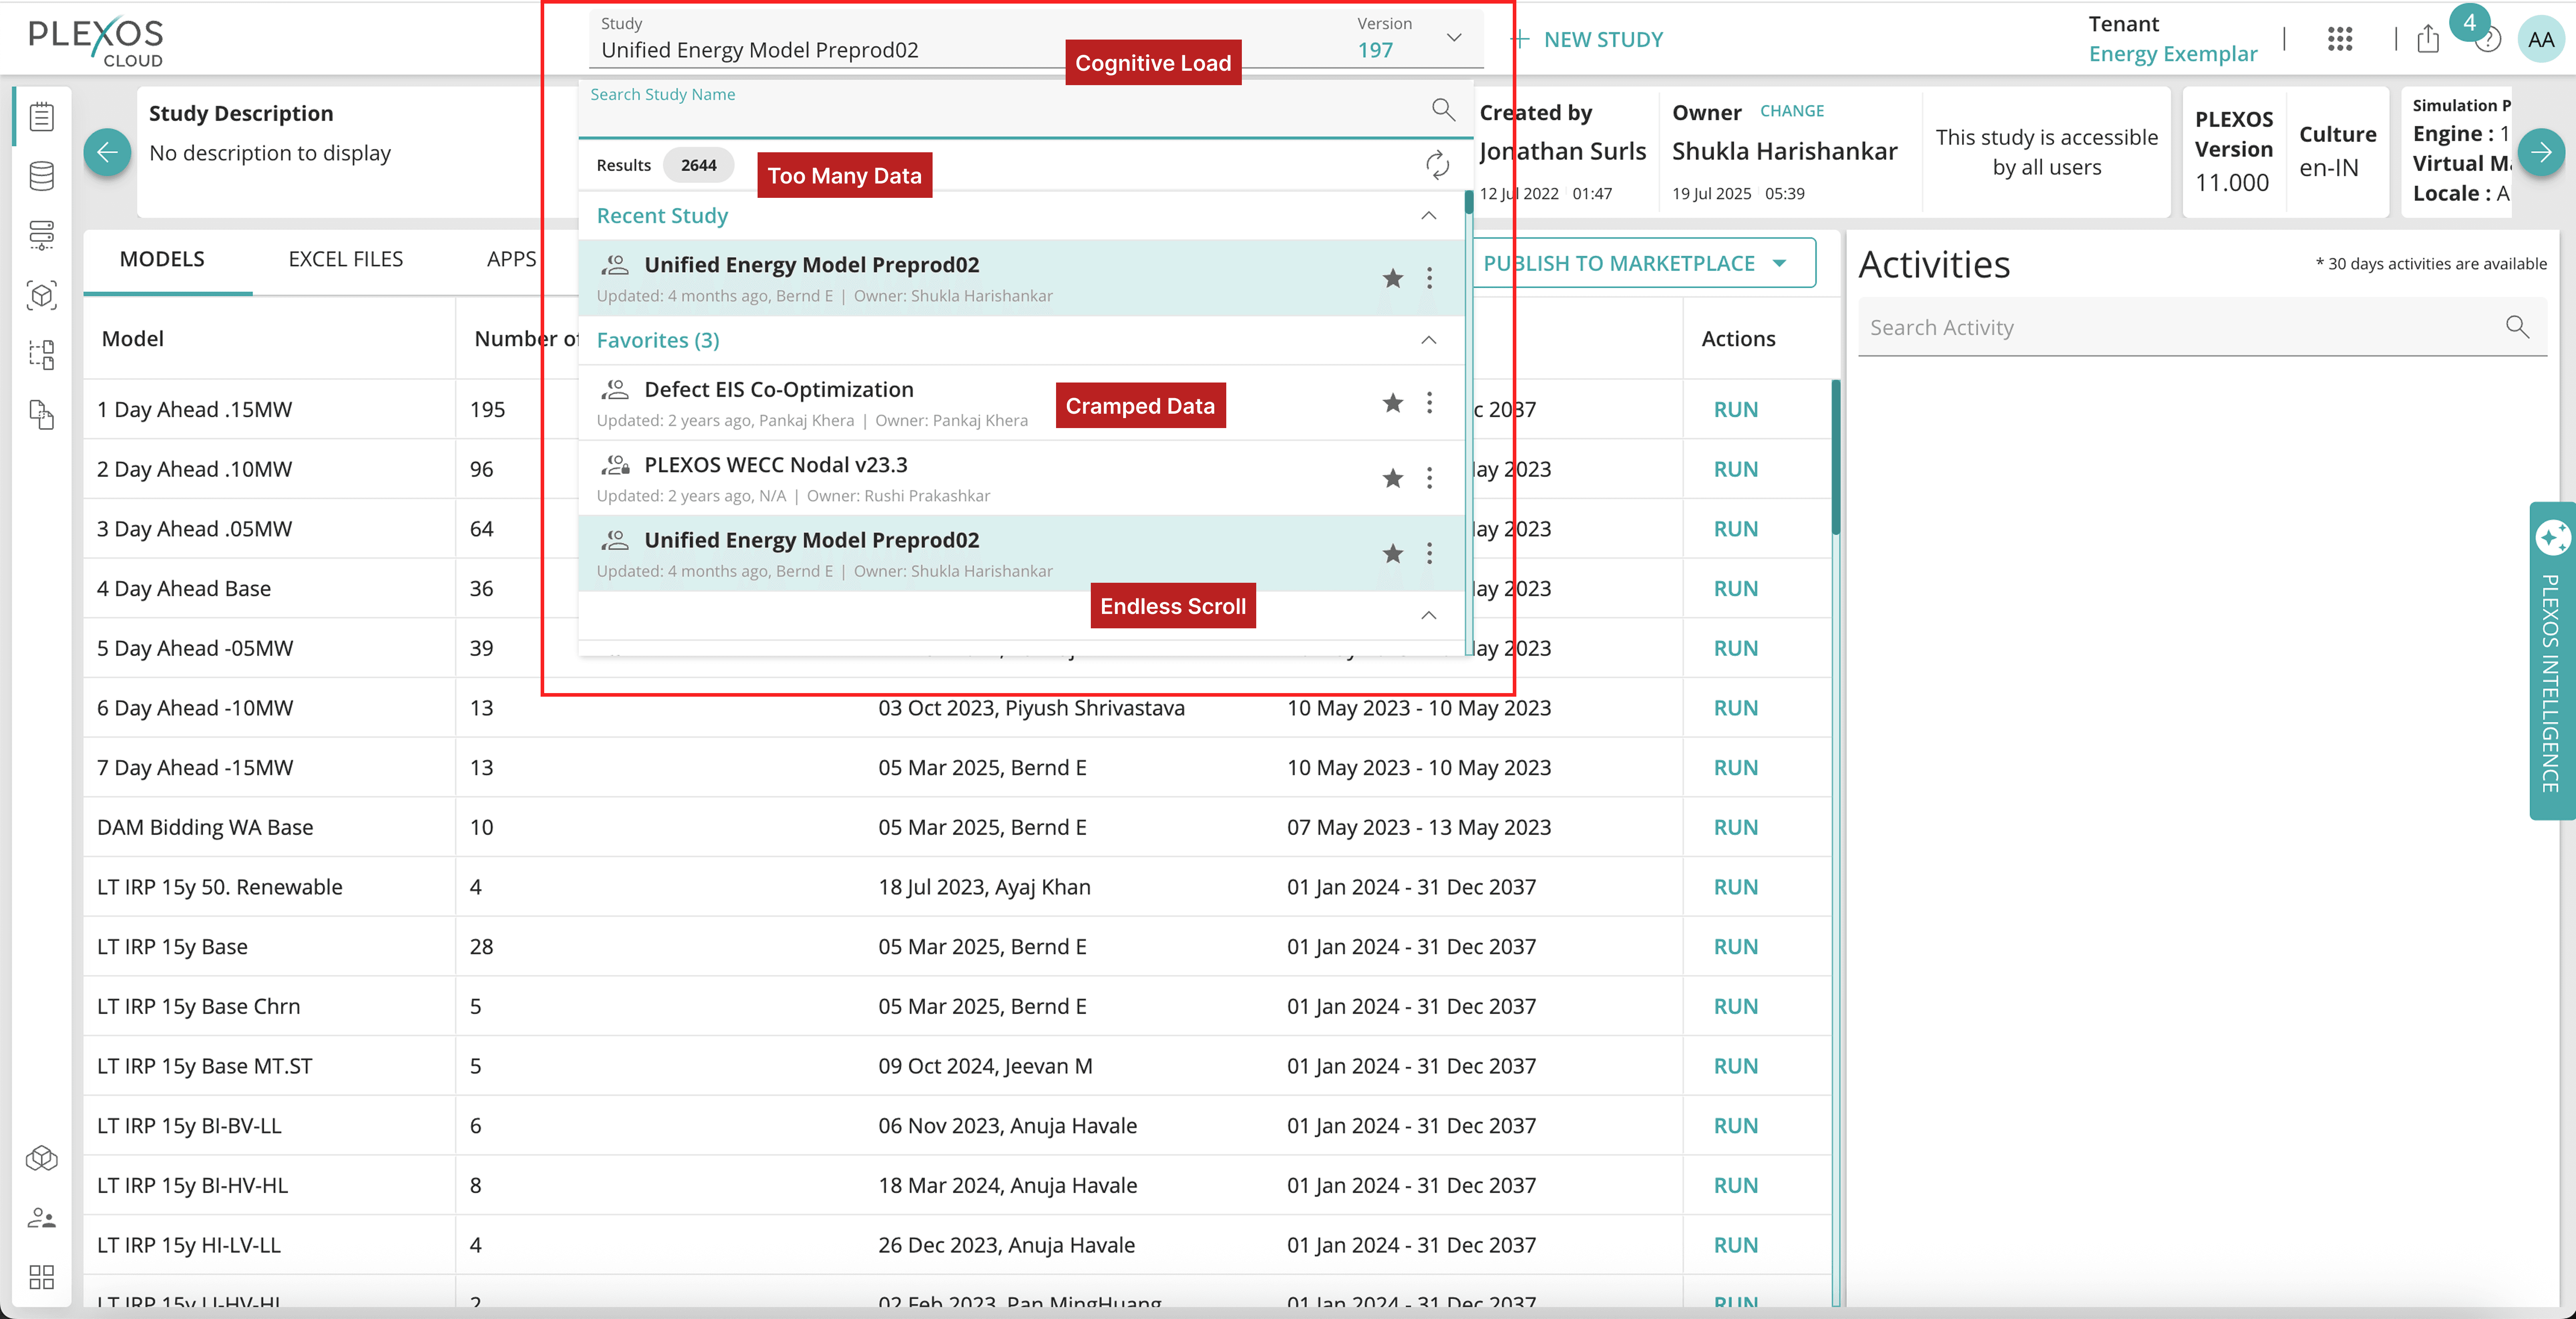This screenshot has height=1319, width=2576.
Task: Click the refresh icon beside Results count
Action: (x=1437, y=165)
